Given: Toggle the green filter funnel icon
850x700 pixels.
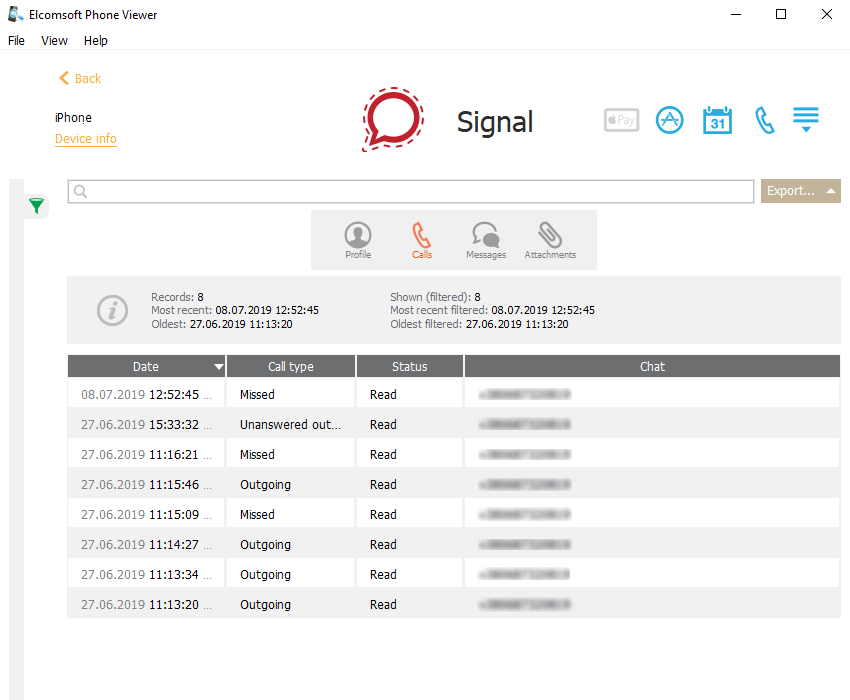Looking at the screenshot, I should pyautogui.click(x=37, y=206).
